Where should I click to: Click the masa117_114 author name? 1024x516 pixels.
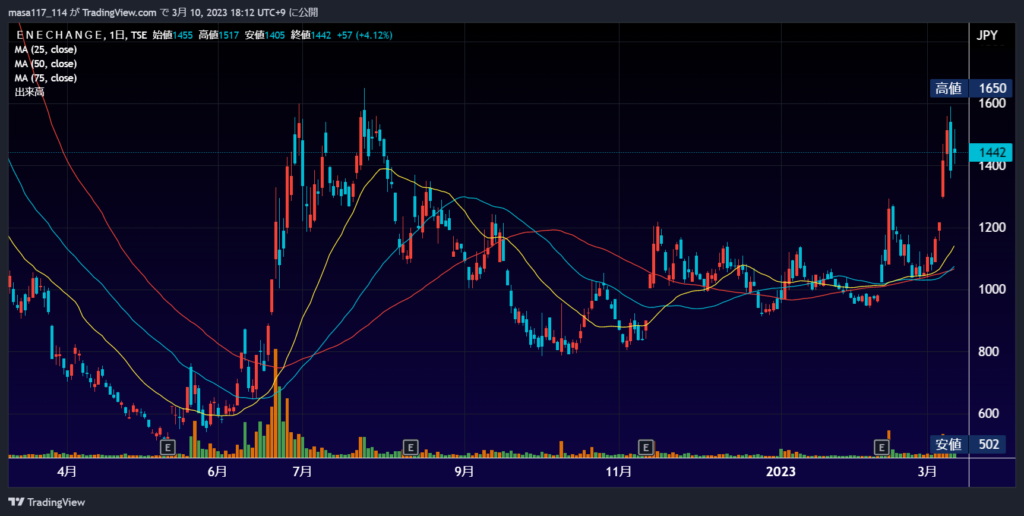click(37, 12)
